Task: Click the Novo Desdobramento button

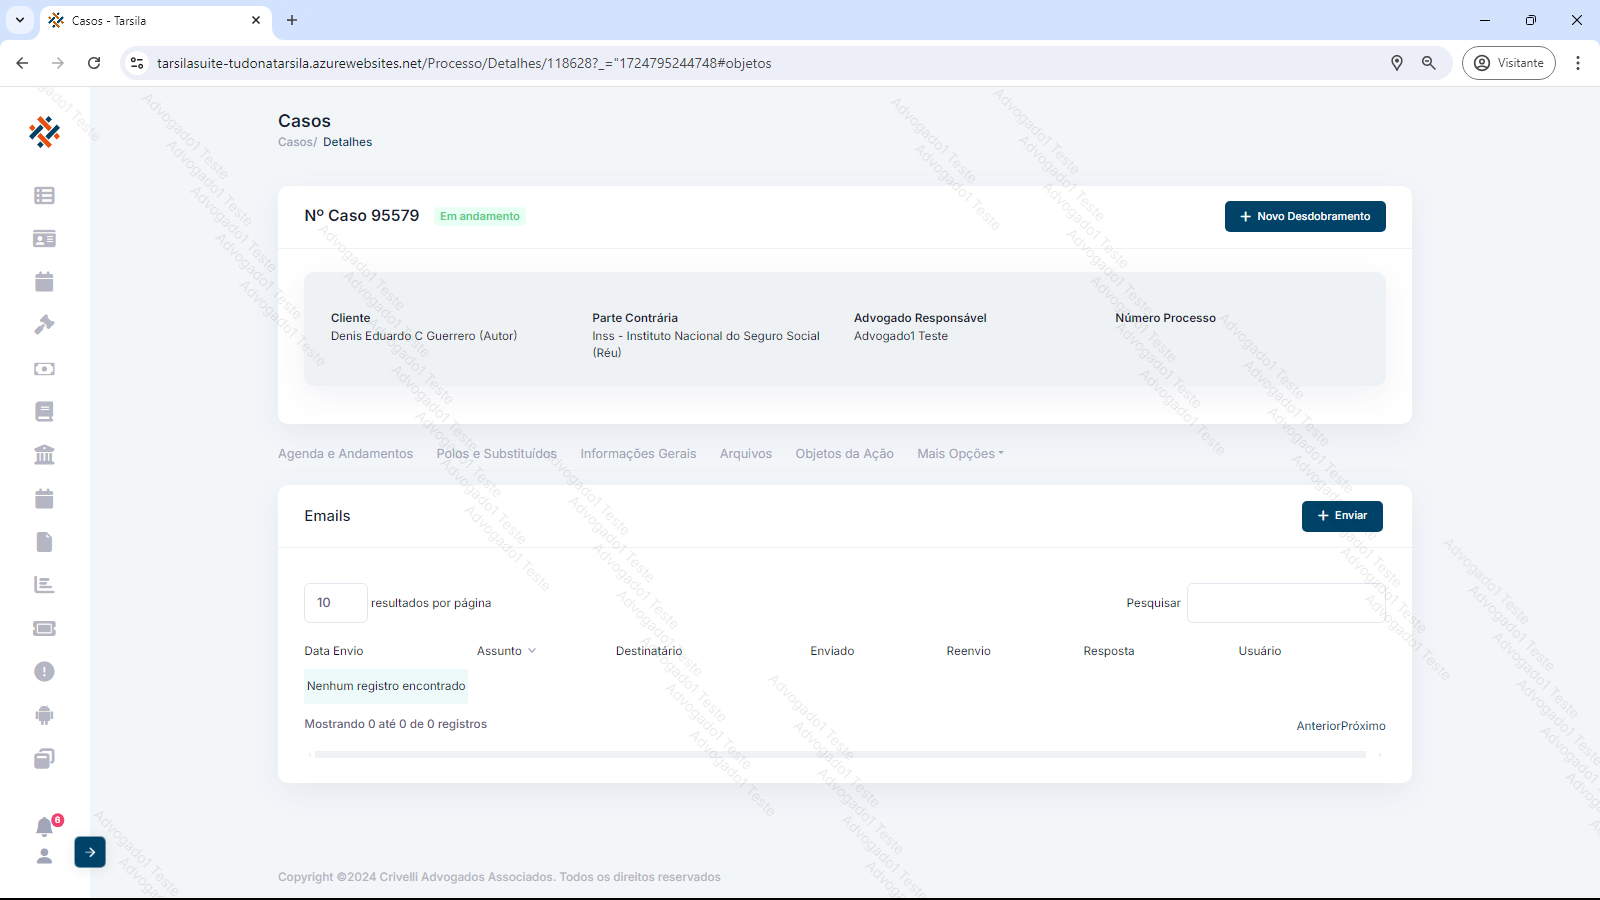Action: 1304,217
